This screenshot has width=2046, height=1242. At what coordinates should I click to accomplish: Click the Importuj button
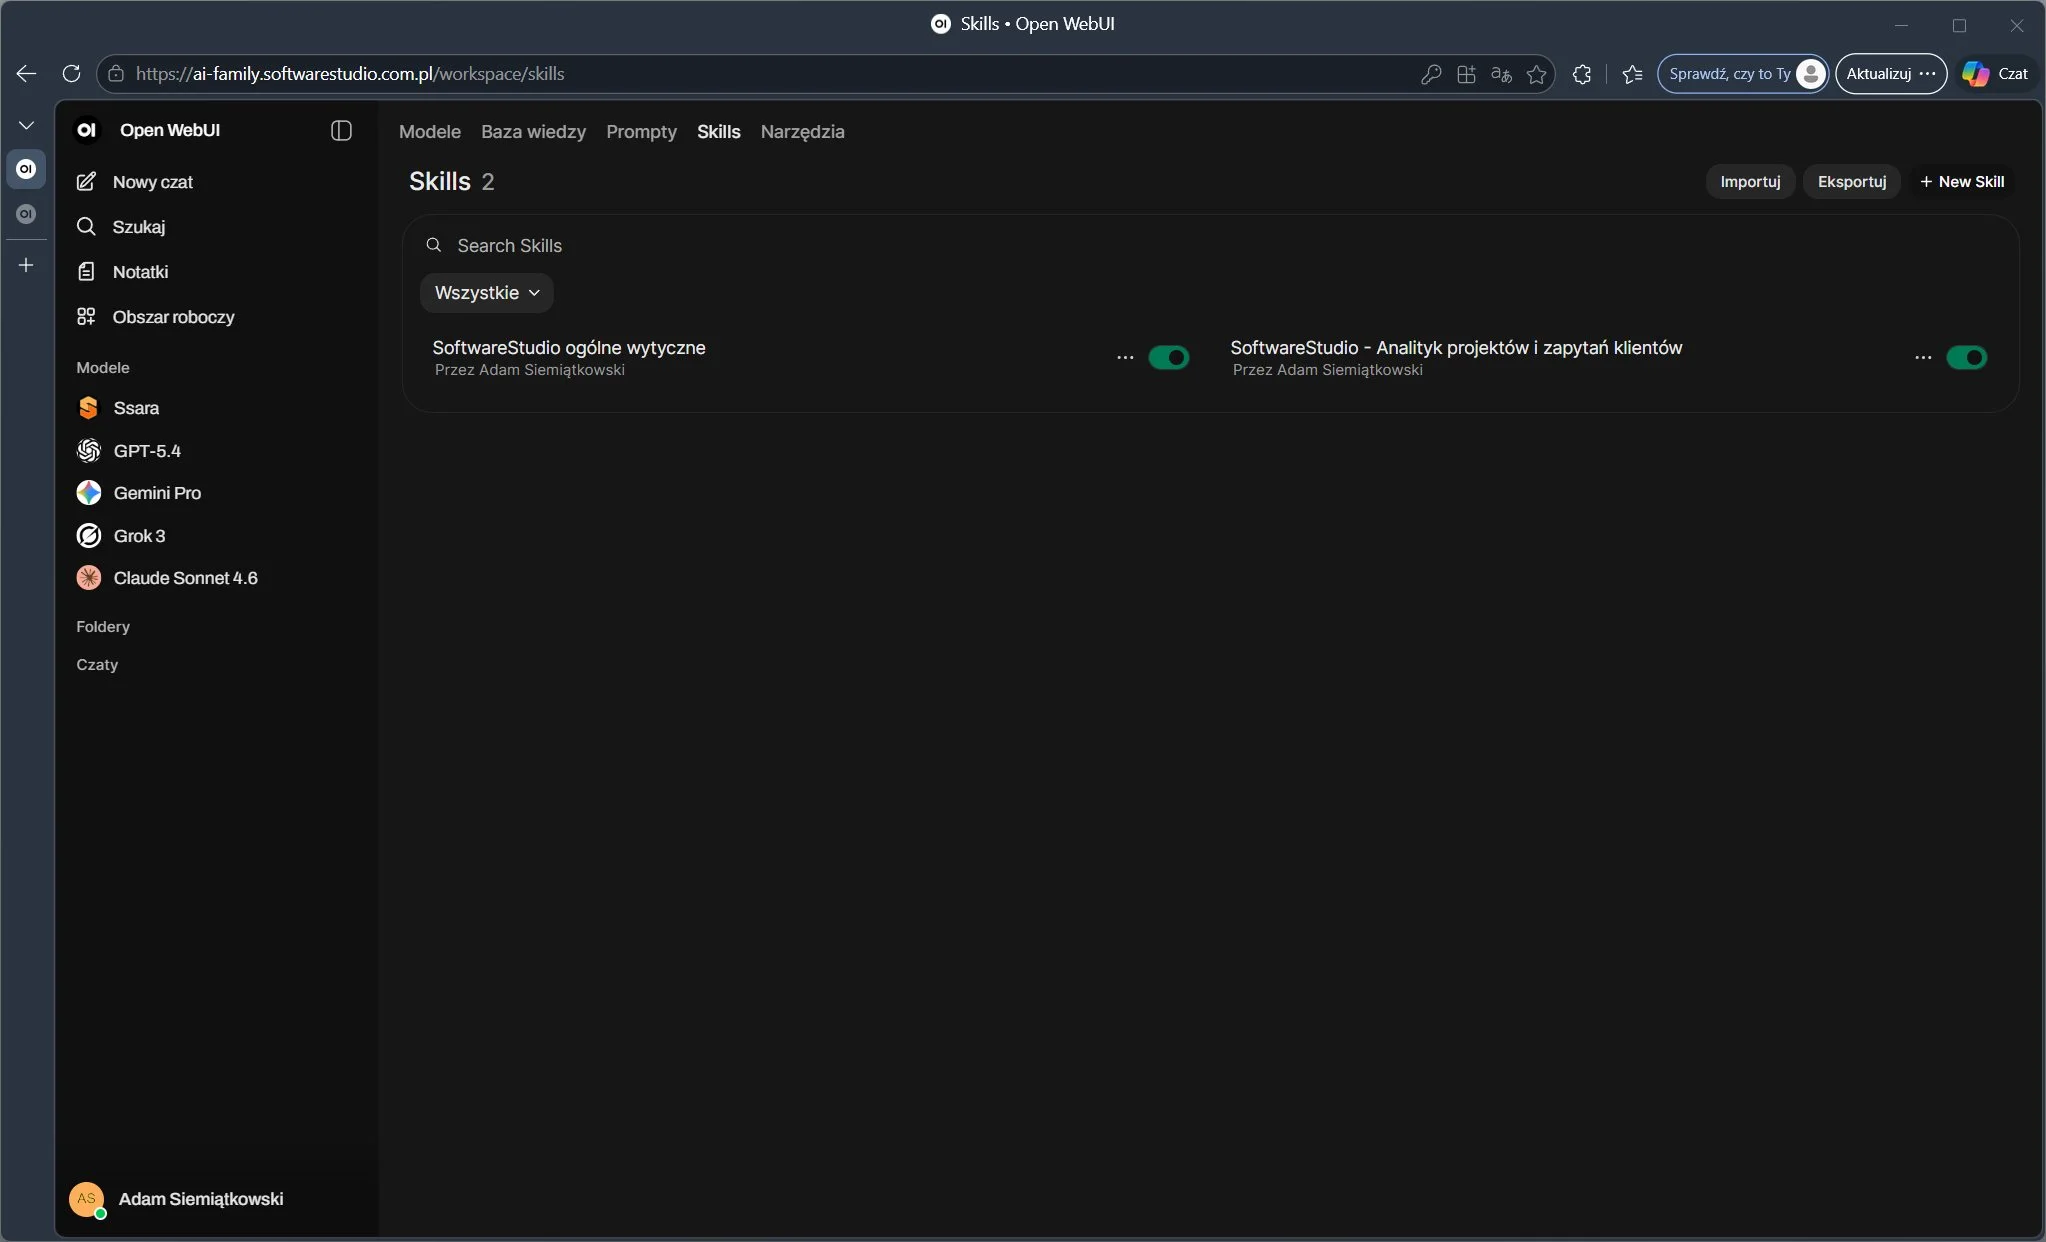coord(1750,182)
